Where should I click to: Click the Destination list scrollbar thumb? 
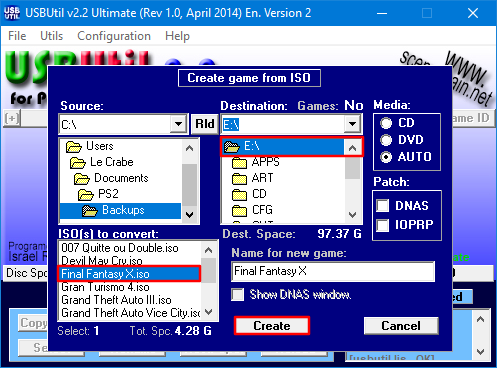352,167
